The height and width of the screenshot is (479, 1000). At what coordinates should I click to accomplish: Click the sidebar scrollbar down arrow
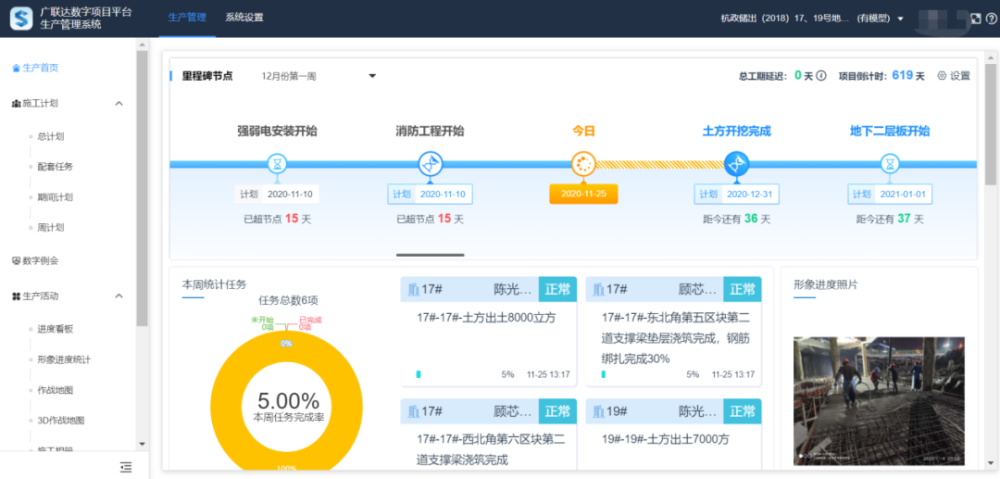(142, 445)
